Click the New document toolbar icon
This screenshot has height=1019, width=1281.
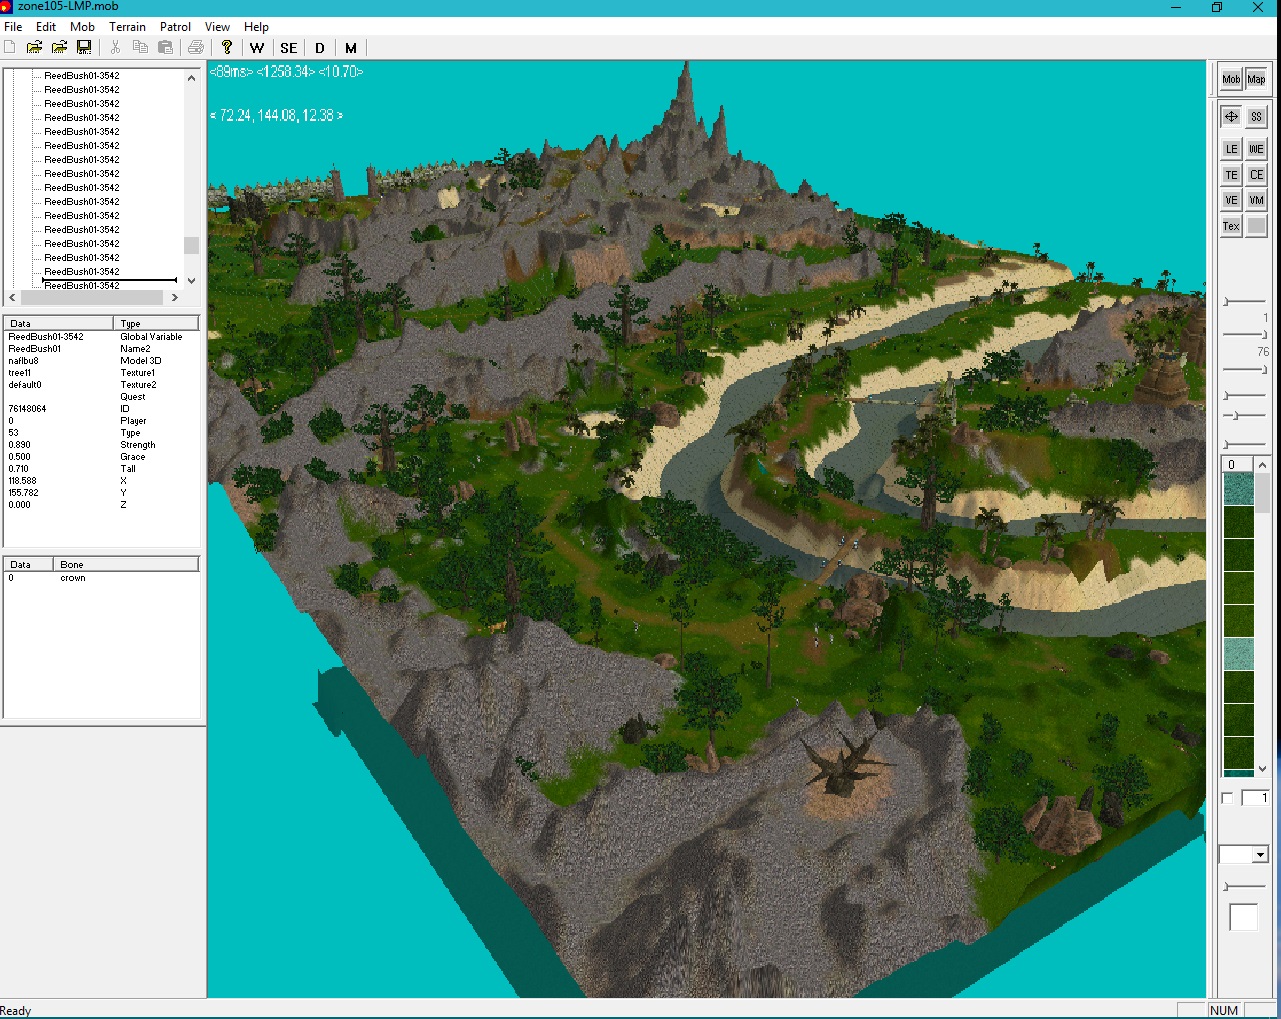click(10, 47)
